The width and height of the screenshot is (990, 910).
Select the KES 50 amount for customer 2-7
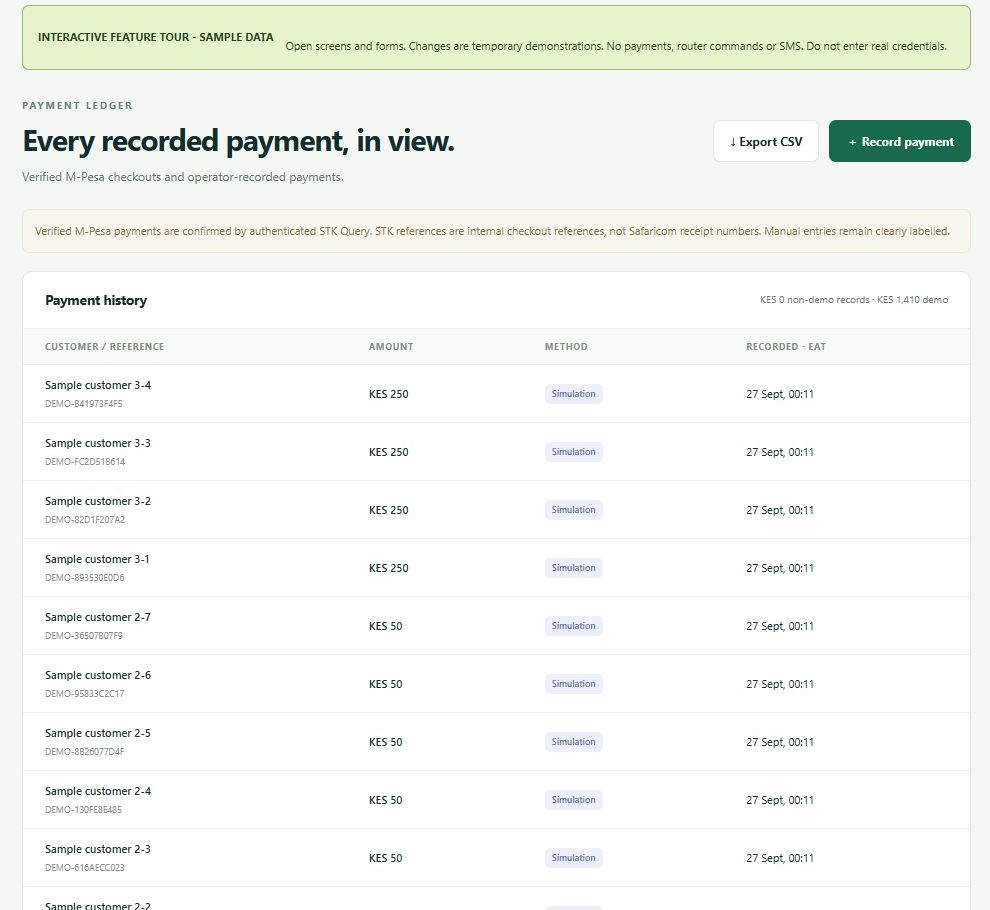385,626
